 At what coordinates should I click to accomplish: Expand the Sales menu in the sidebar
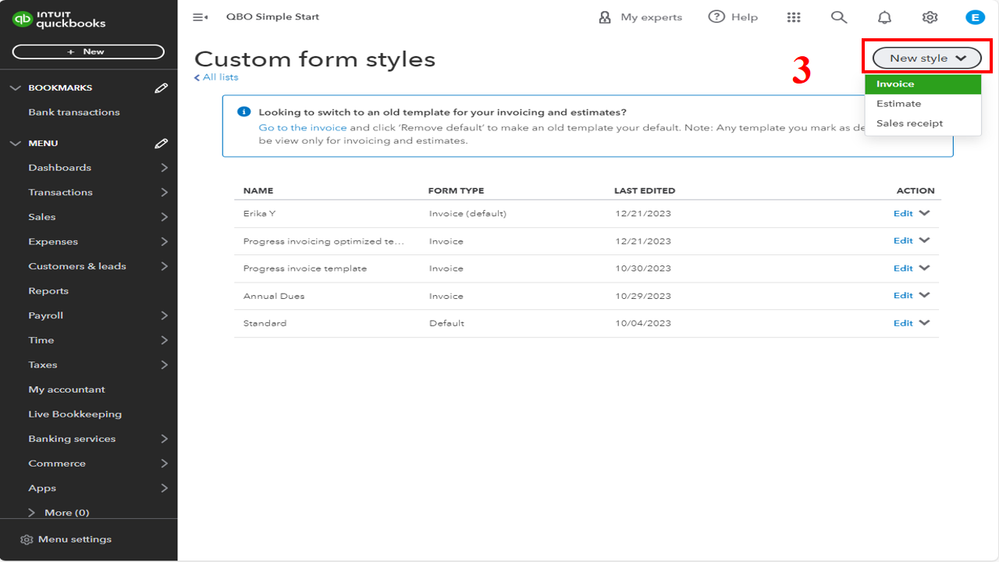(164, 217)
